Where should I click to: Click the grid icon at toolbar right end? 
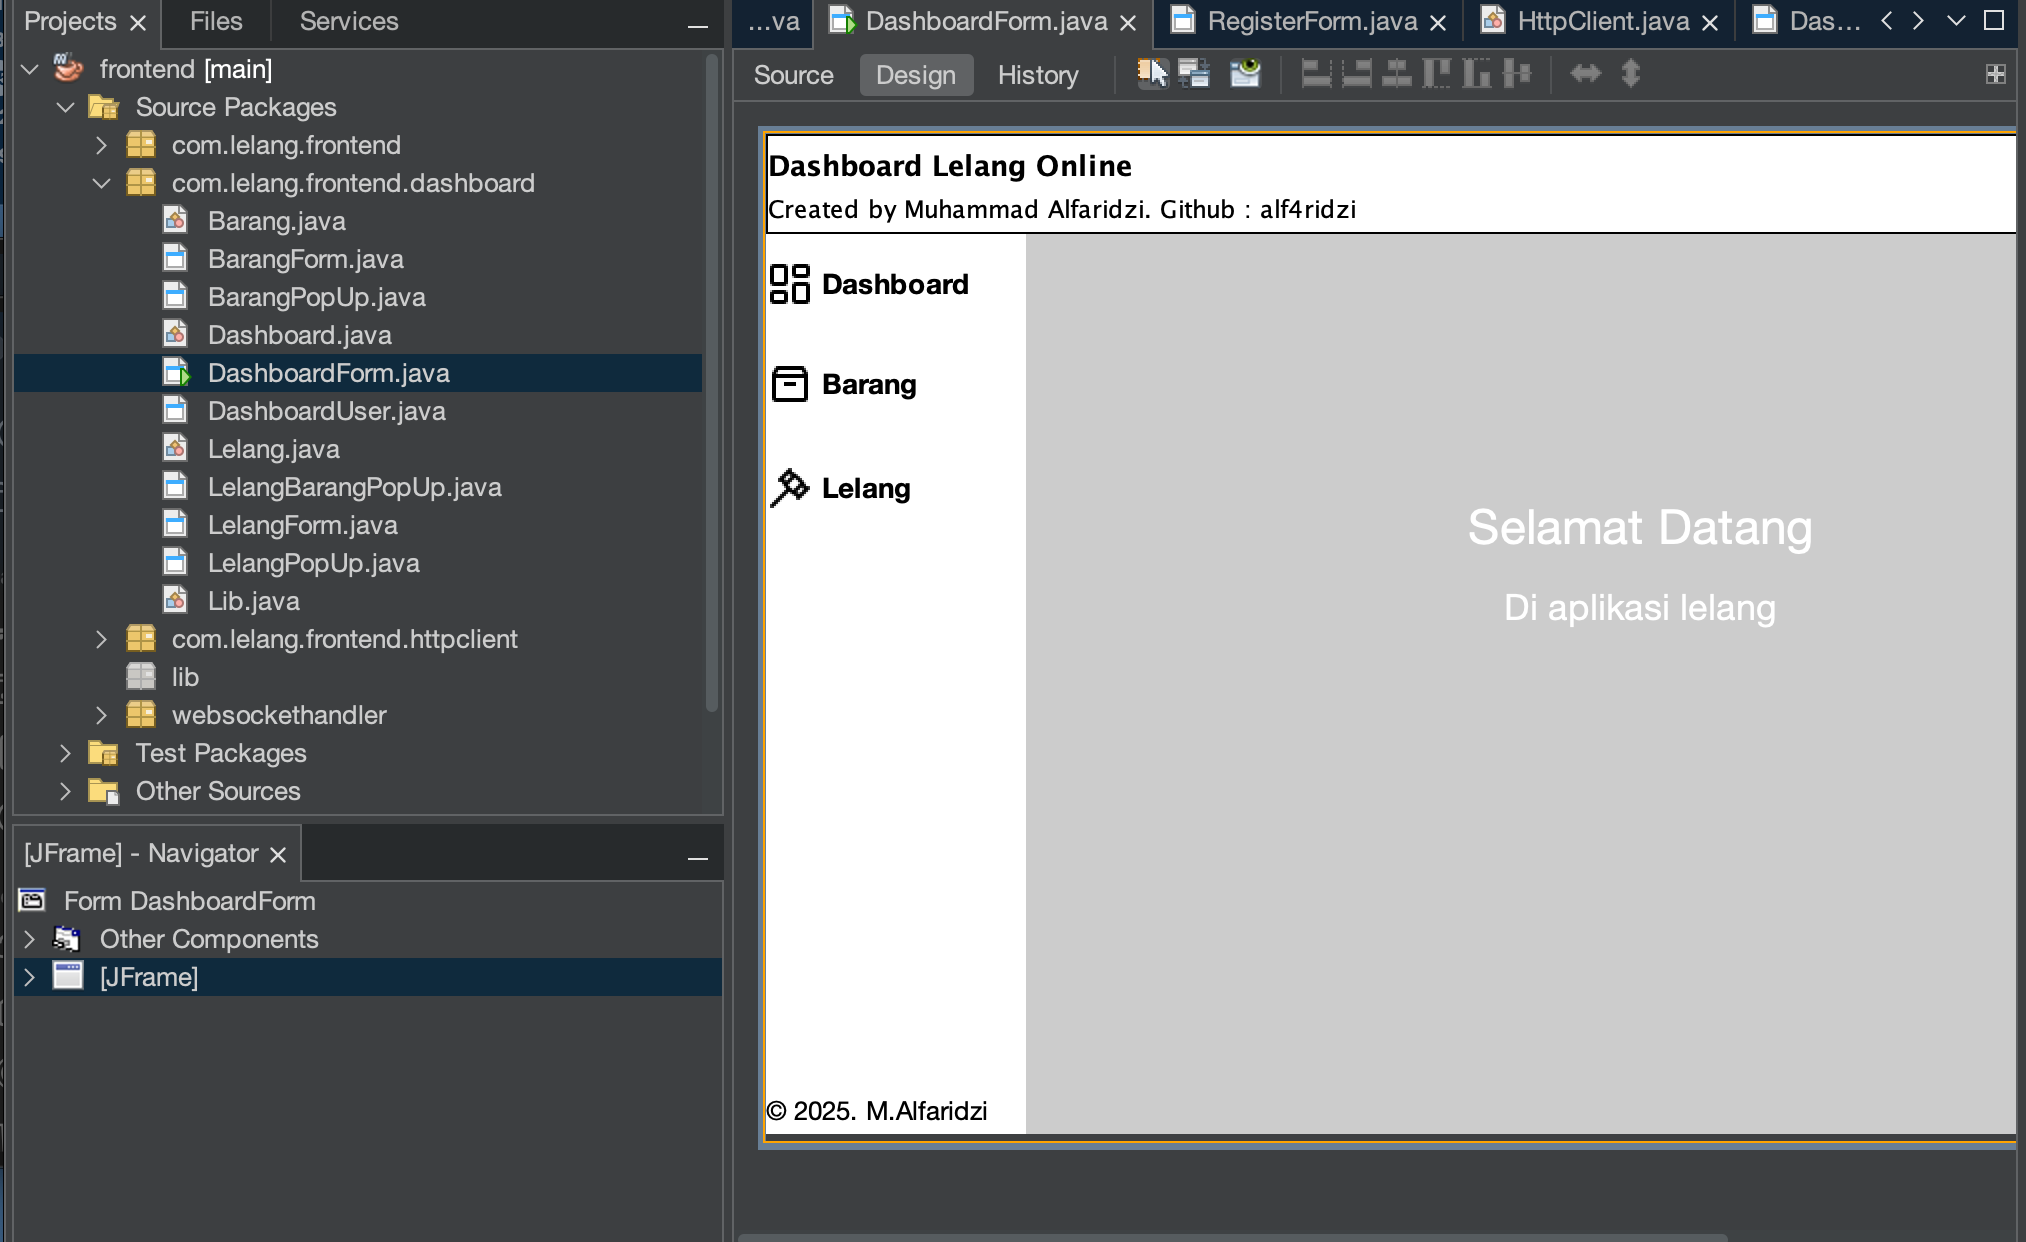(x=1996, y=75)
